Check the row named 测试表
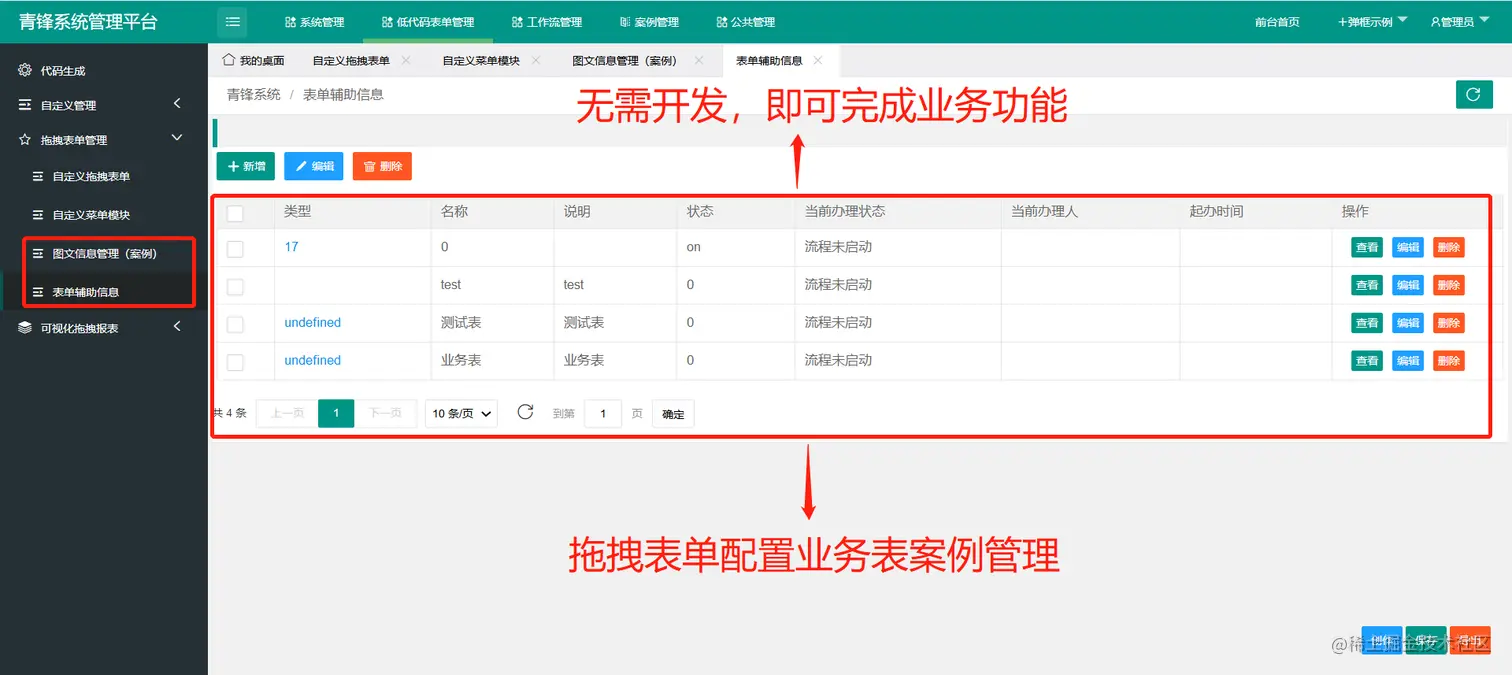 point(235,324)
